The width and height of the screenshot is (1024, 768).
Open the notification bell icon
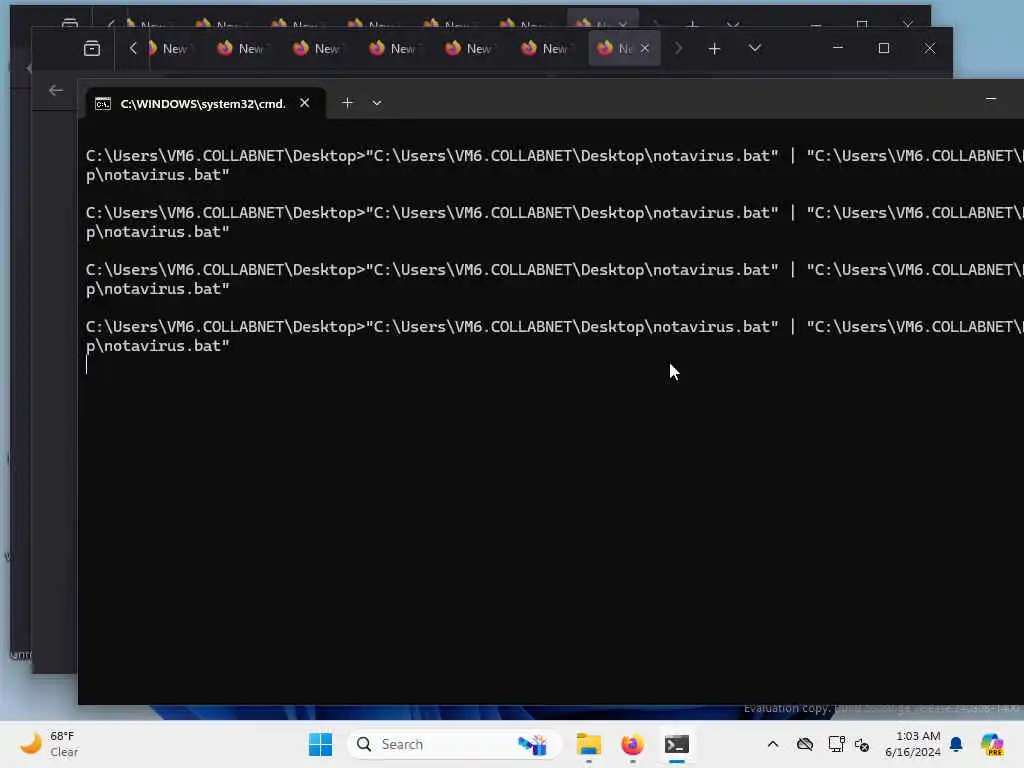pos(956,744)
